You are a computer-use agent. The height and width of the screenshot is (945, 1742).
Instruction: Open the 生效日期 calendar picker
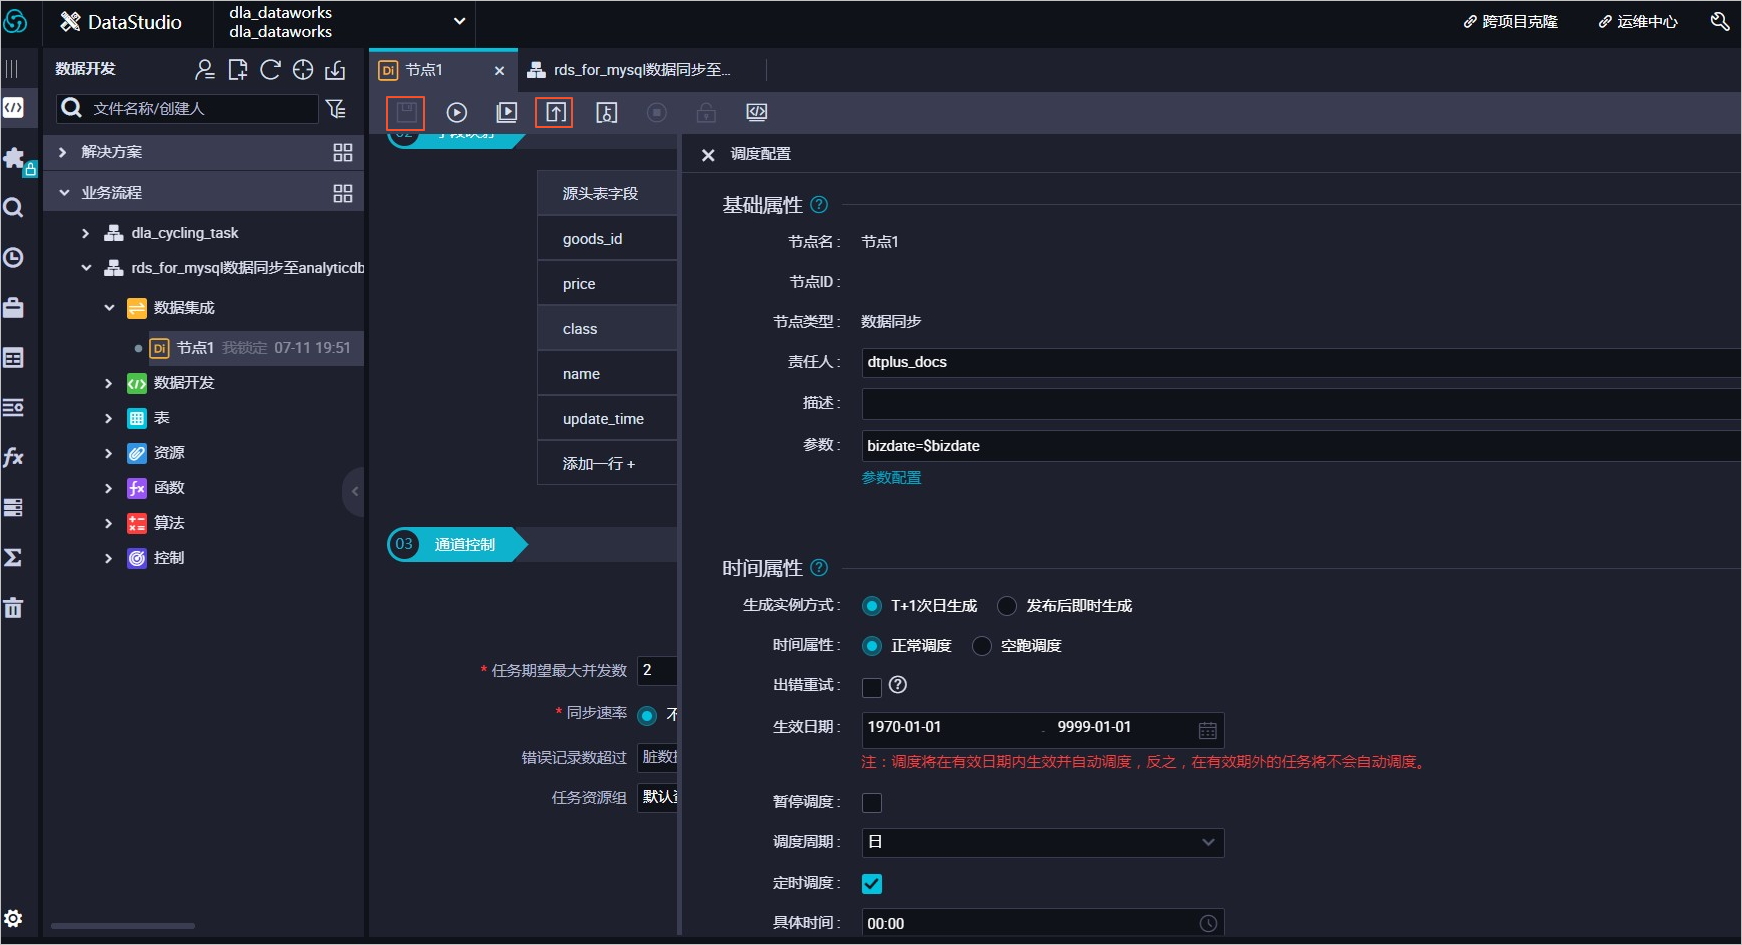point(1208,730)
